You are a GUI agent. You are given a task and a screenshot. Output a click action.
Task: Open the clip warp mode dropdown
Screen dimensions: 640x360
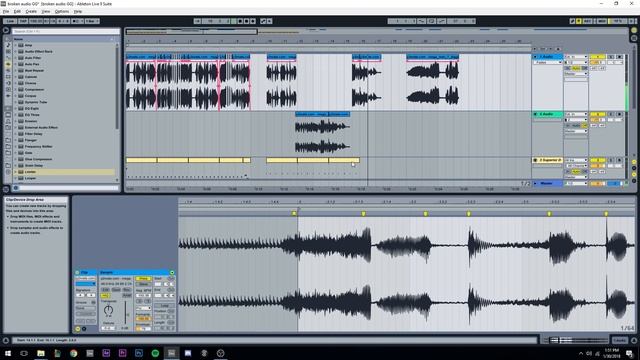tap(143, 308)
